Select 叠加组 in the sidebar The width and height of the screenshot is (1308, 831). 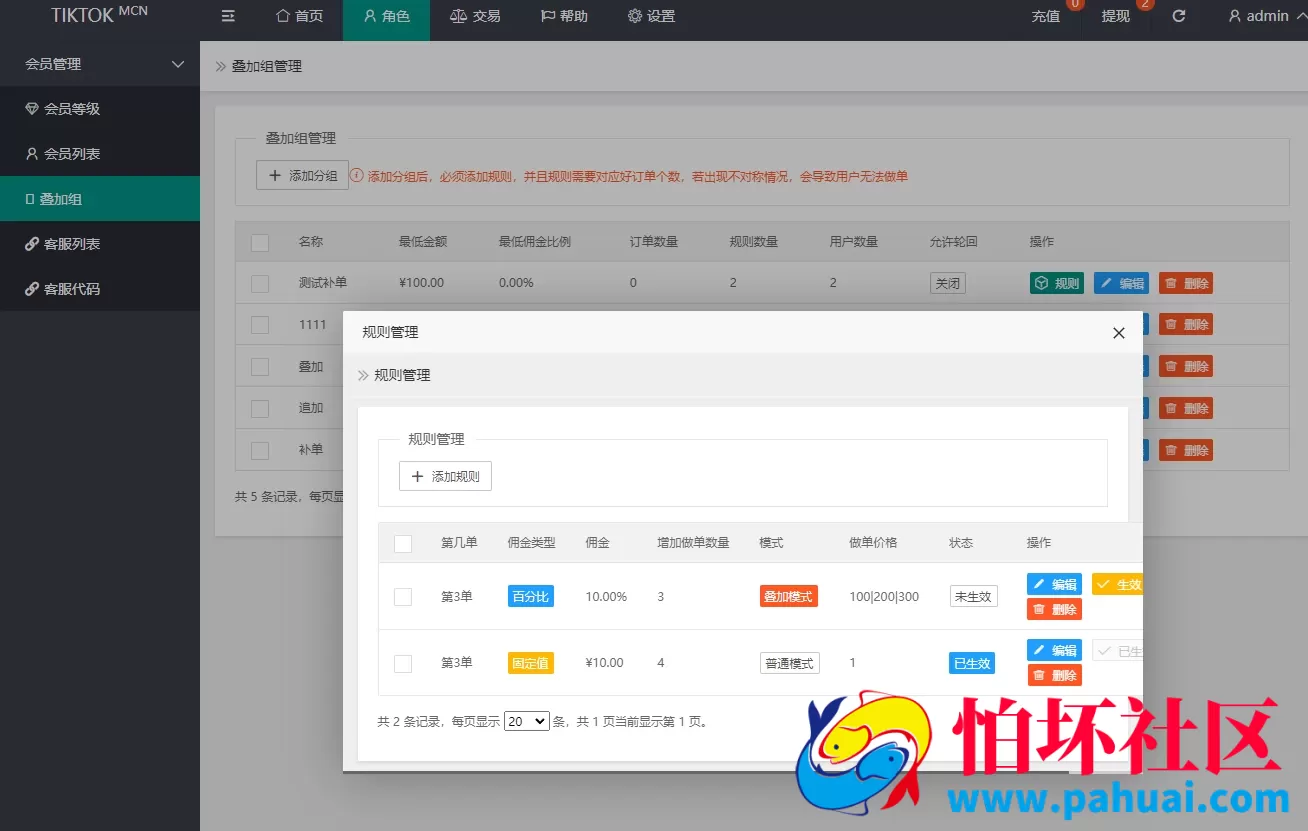coord(100,199)
